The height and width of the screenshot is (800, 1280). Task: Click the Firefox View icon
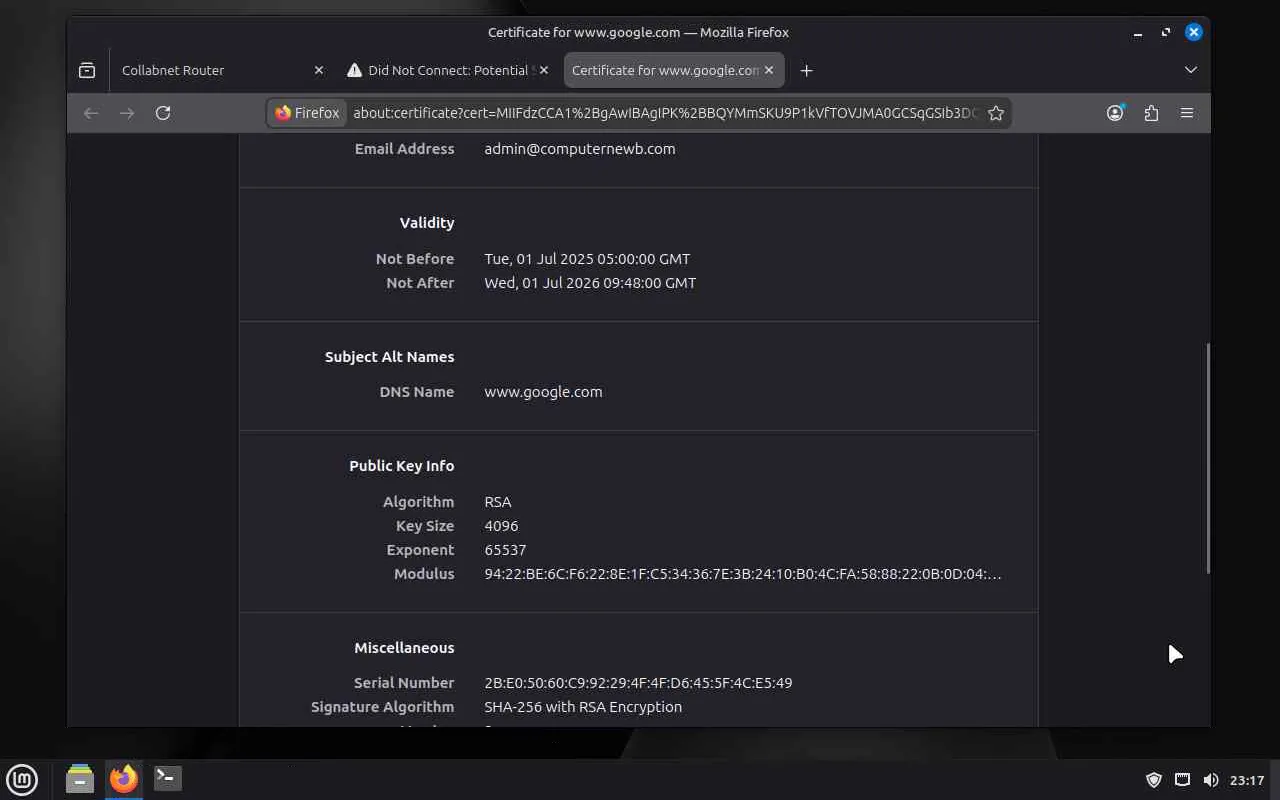87,70
